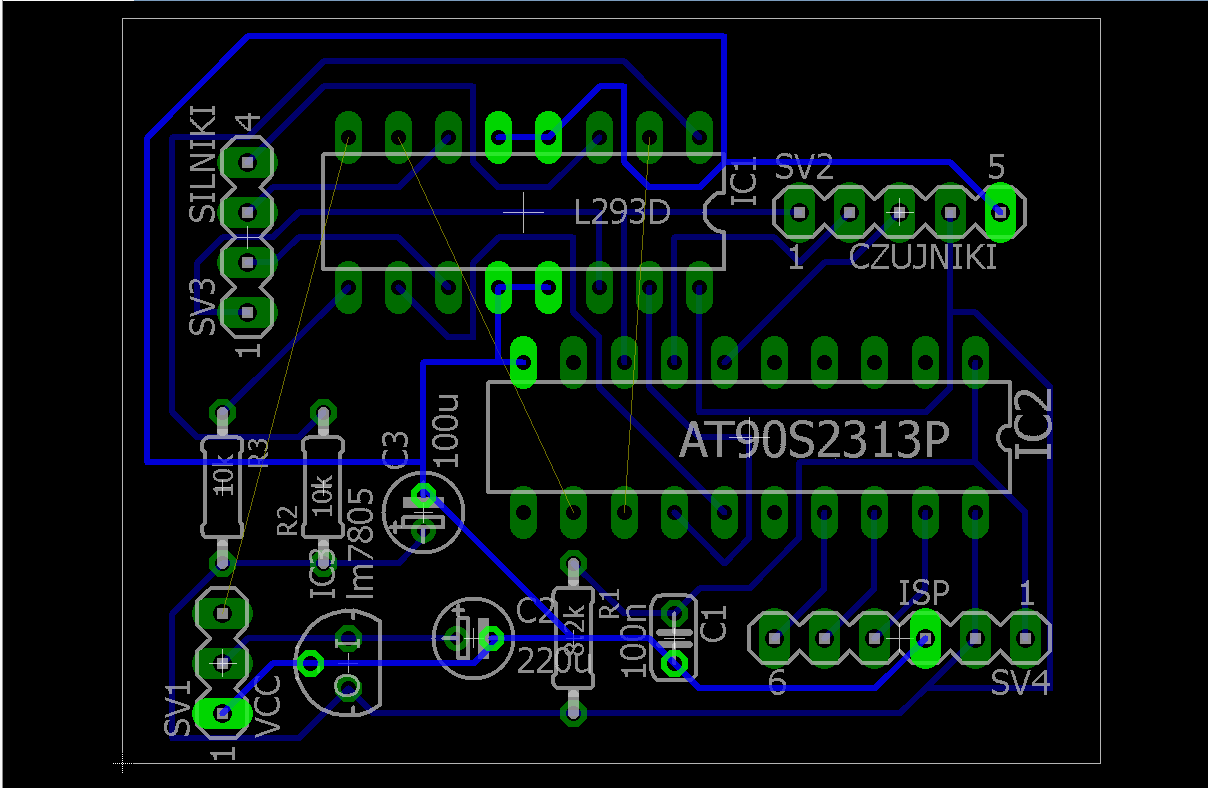Select the highlighted top-left pad of AT90S2313P

click(x=522, y=361)
